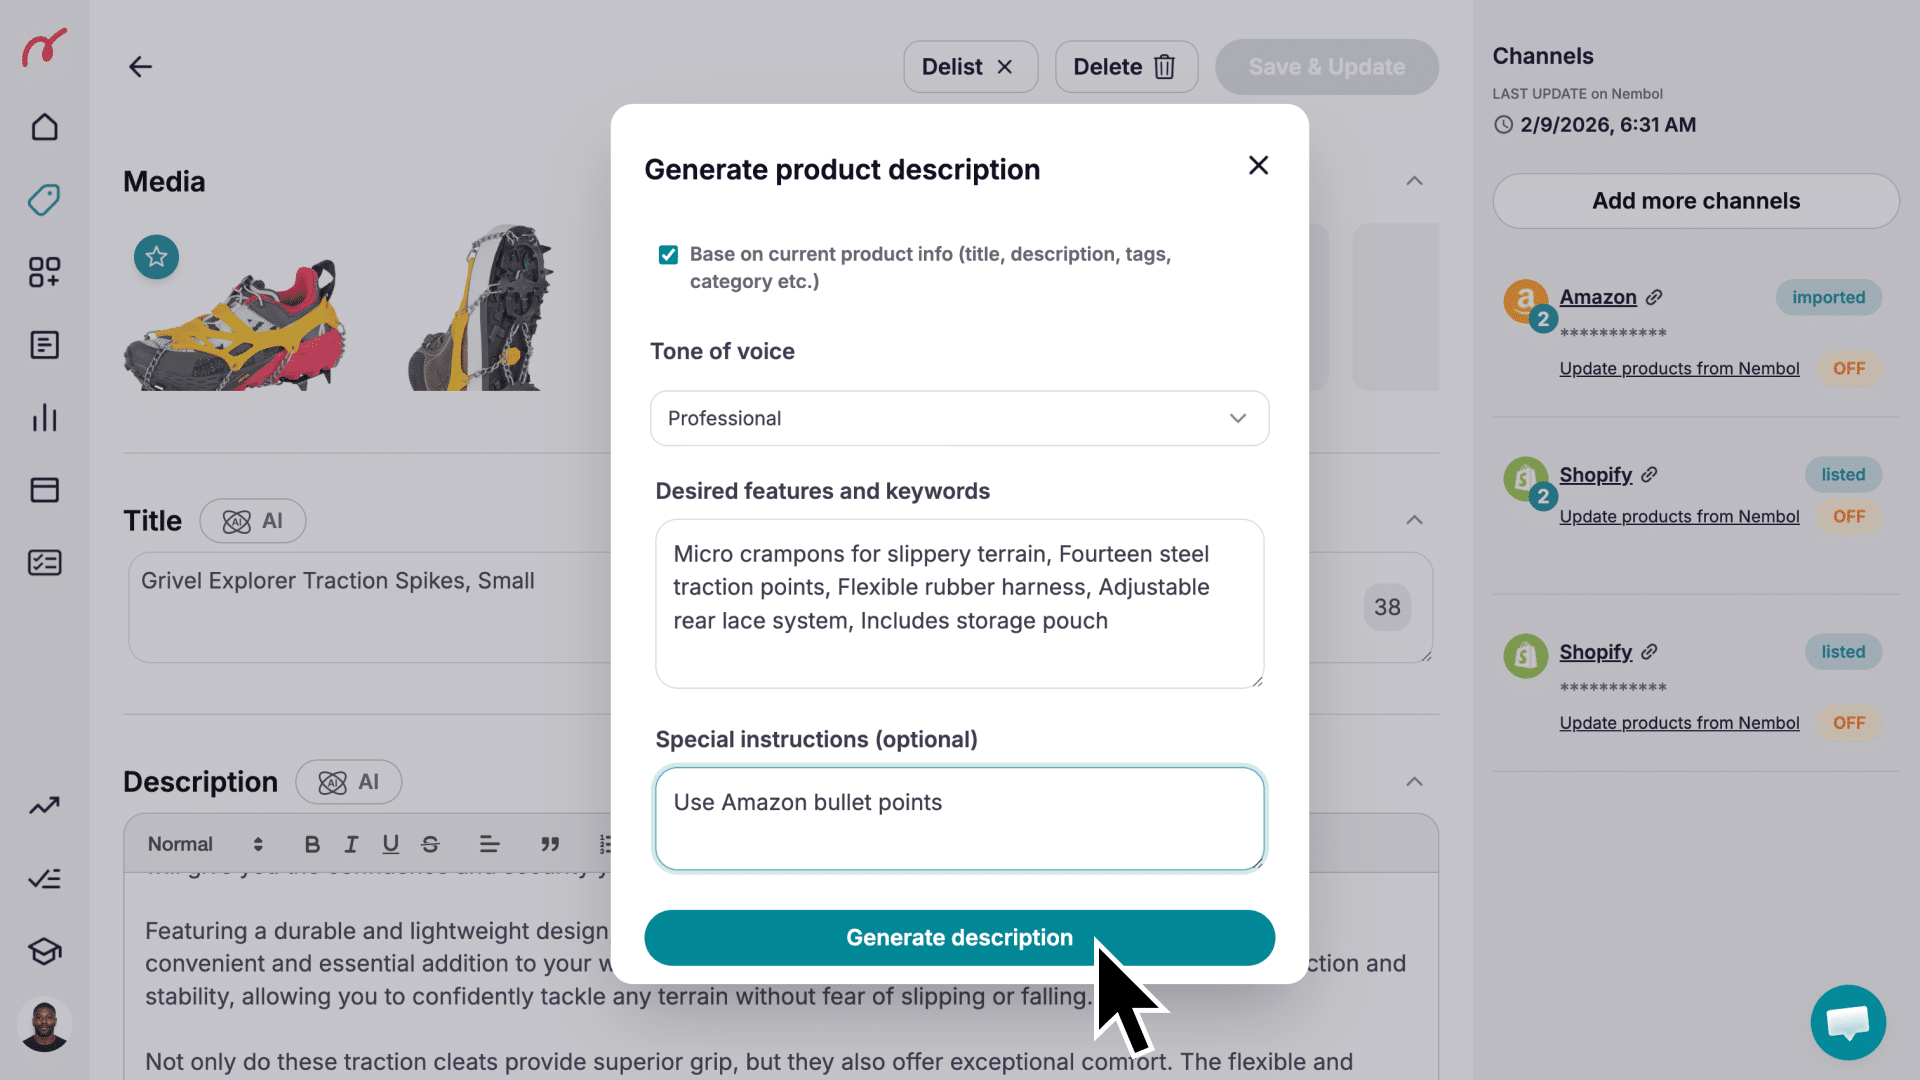The height and width of the screenshot is (1080, 1920).
Task: Click inside the Special instructions text field
Action: pos(958,820)
